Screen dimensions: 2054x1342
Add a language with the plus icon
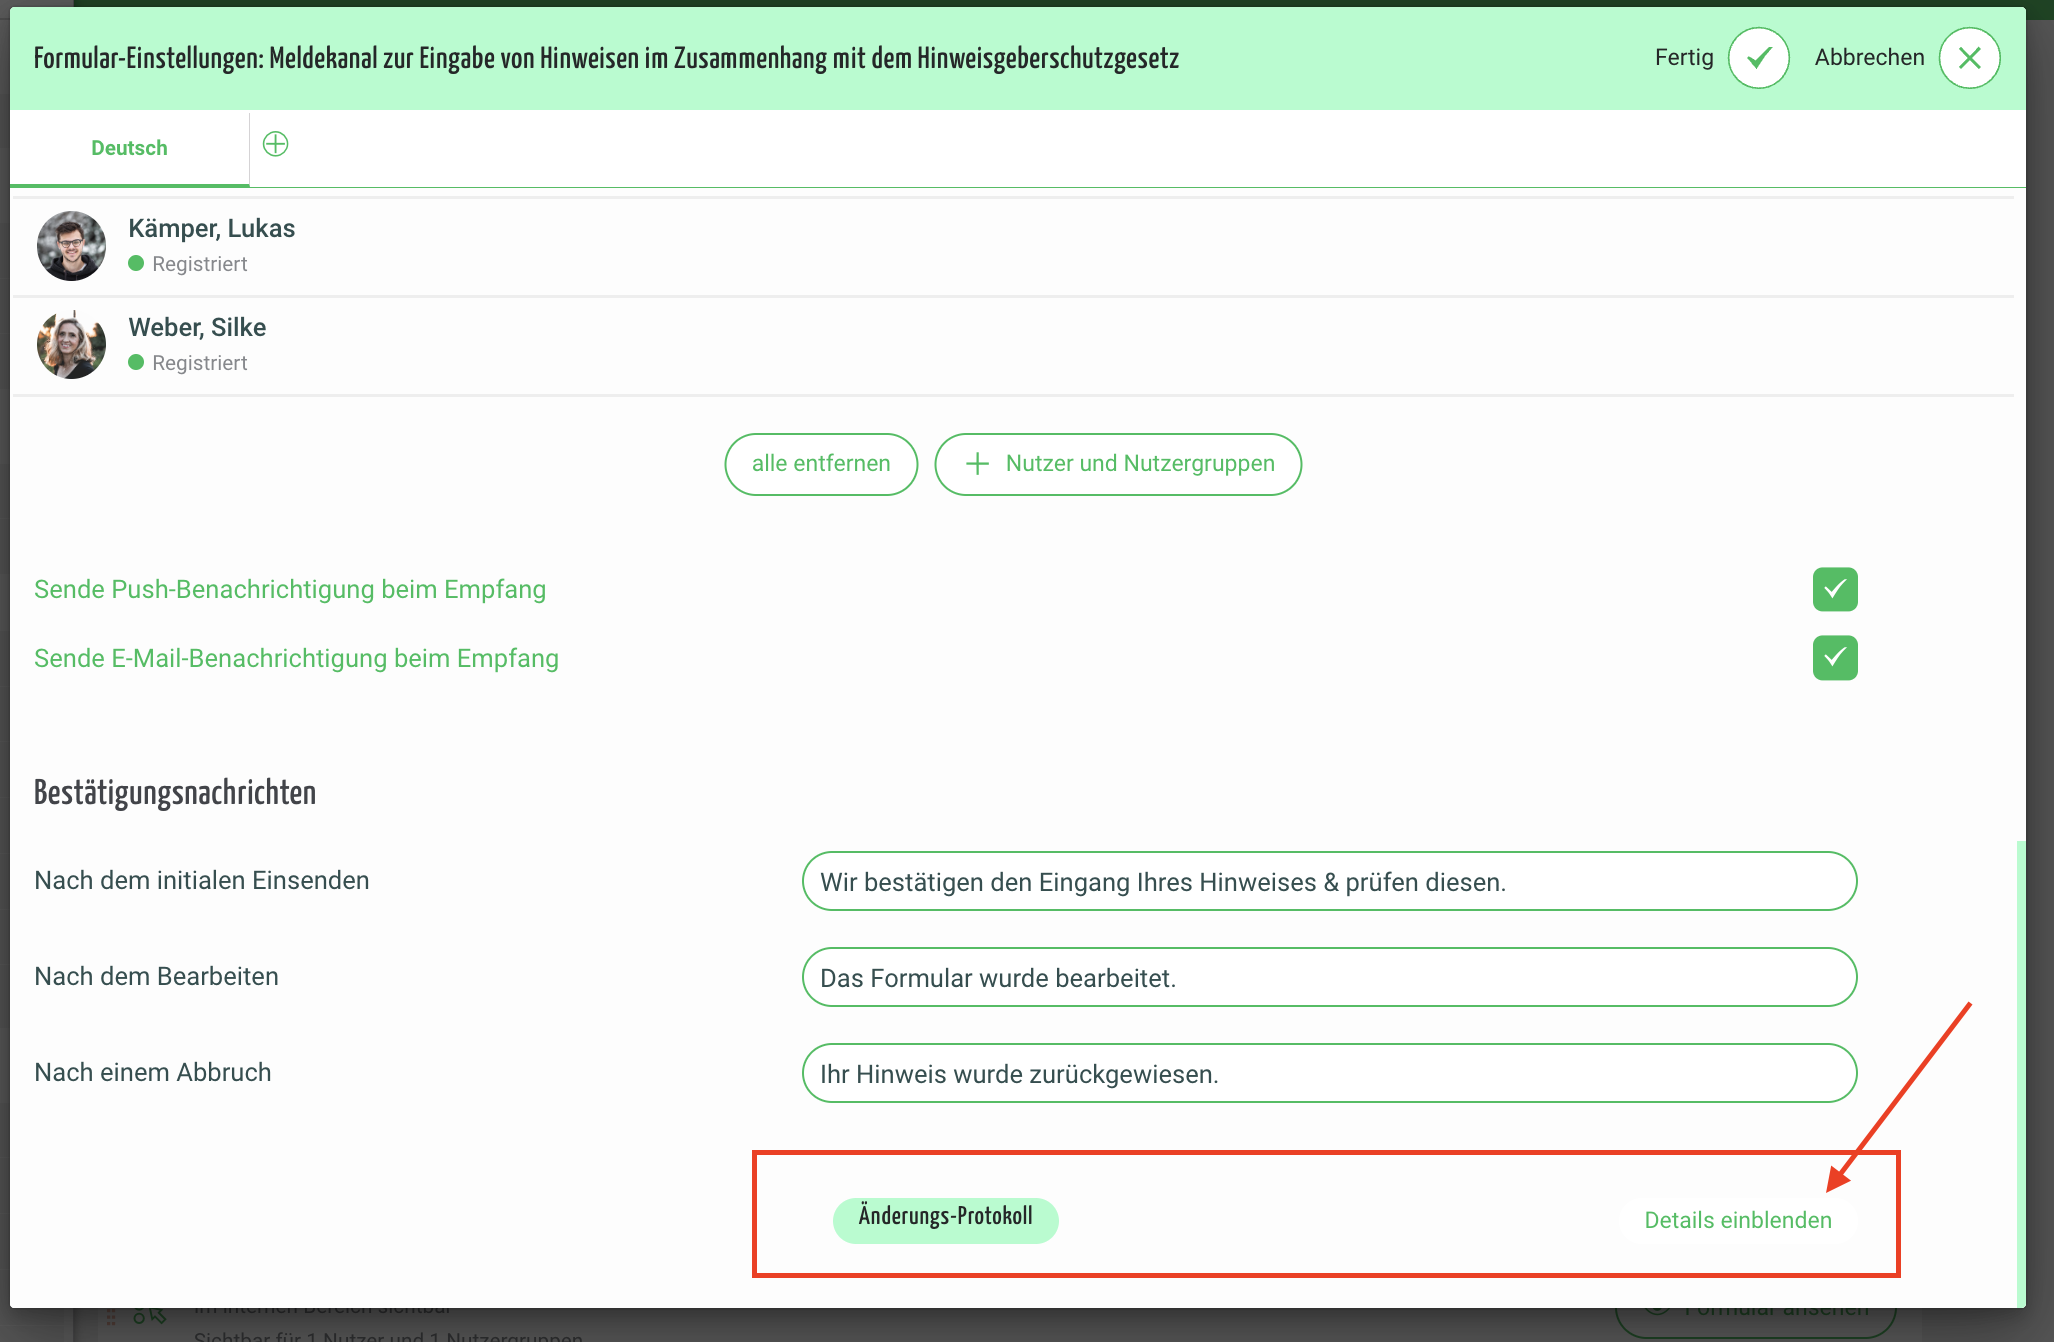(x=275, y=144)
